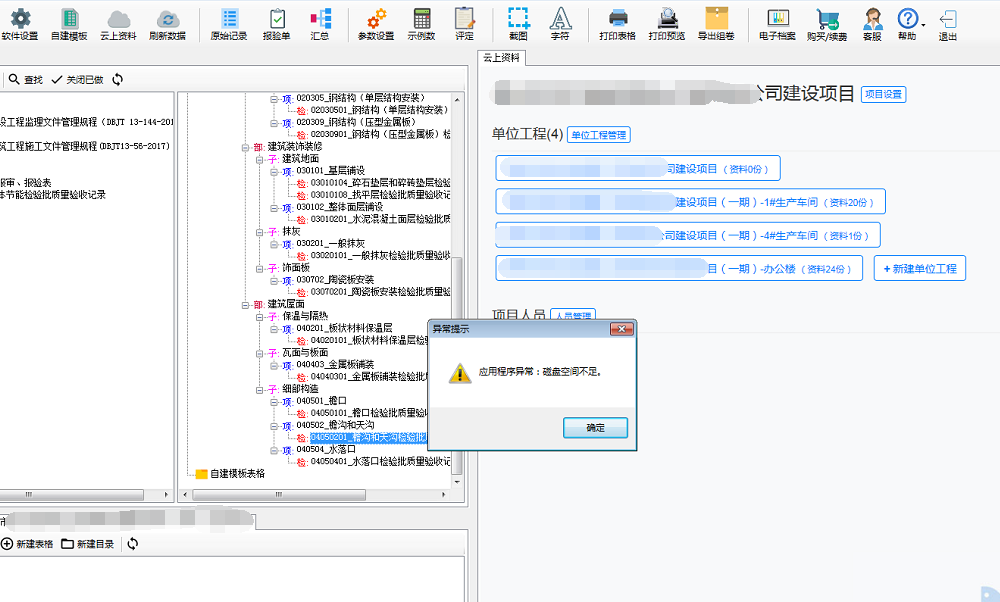Open the 帮助 dropdown arrow
The image size is (1000, 602).
click(923, 24)
